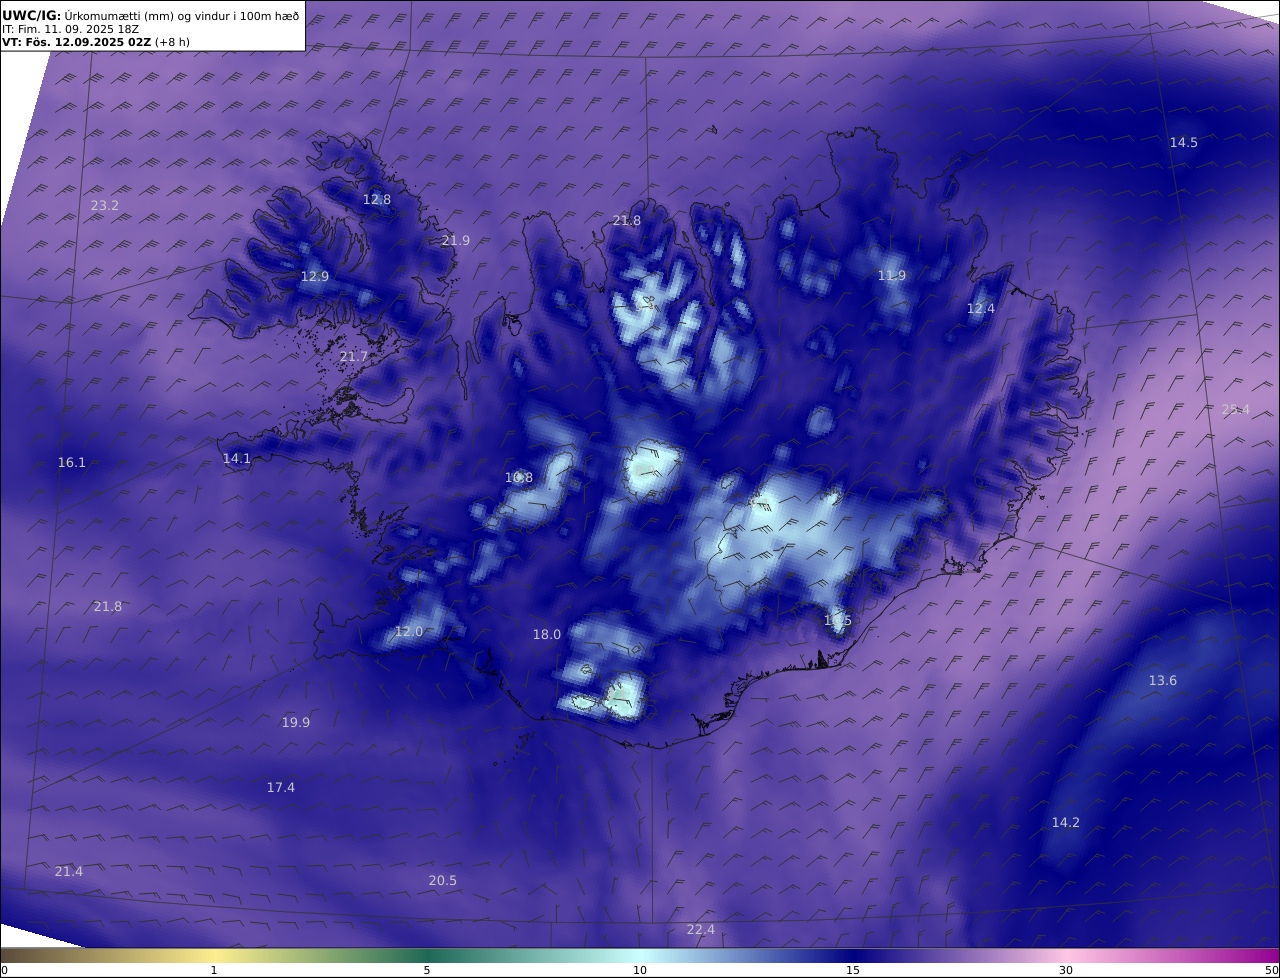Click the 14.5 value in the upper right

(1184, 143)
